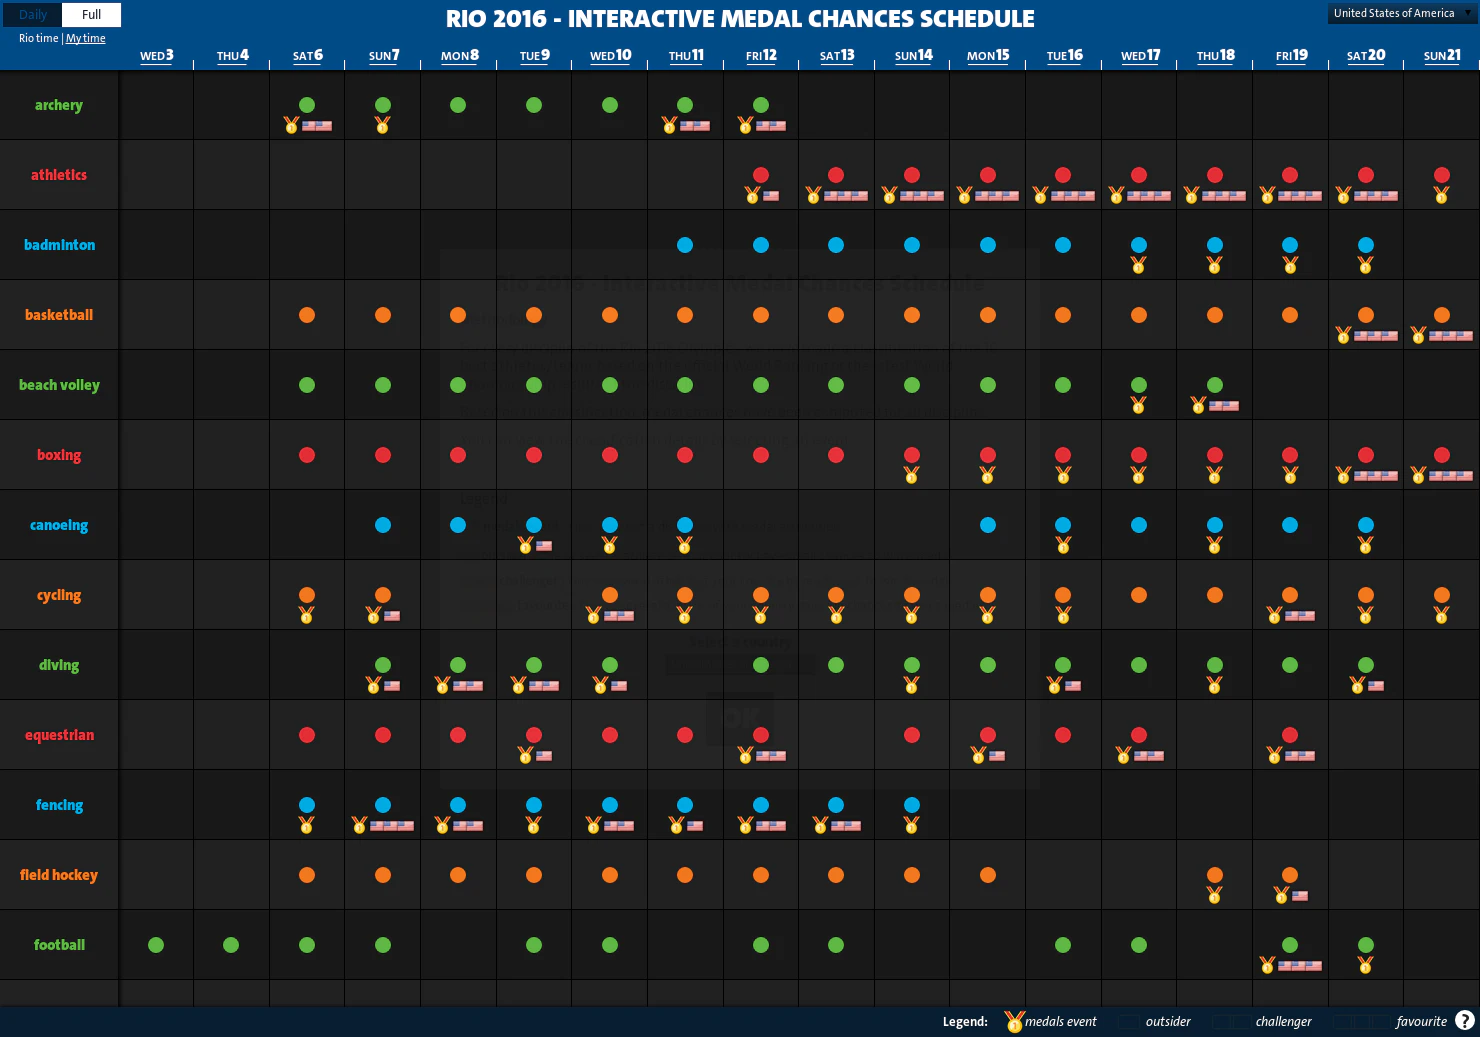The width and height of the screenshot is (1480, 1037).
Task: Click the cycling event dot on SAT 6
Action: [x=307, y=595]
